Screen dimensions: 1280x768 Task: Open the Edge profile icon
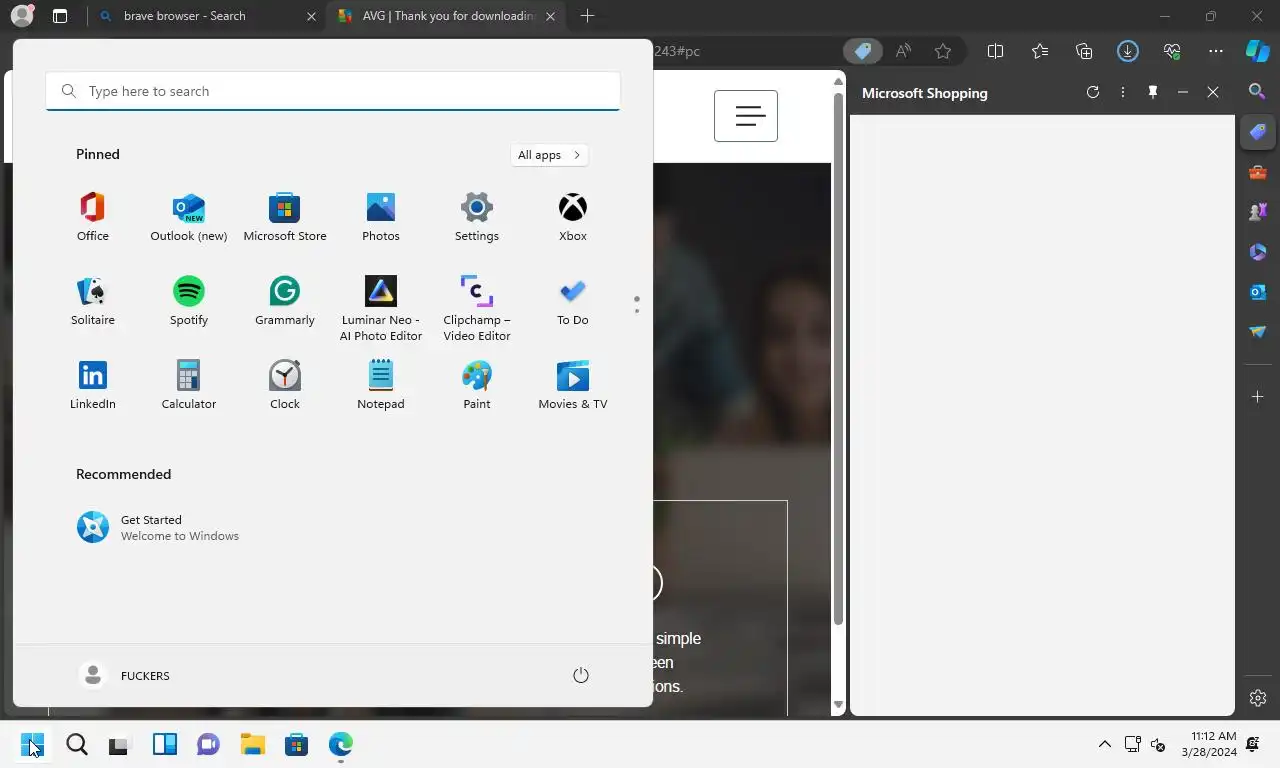22,16
